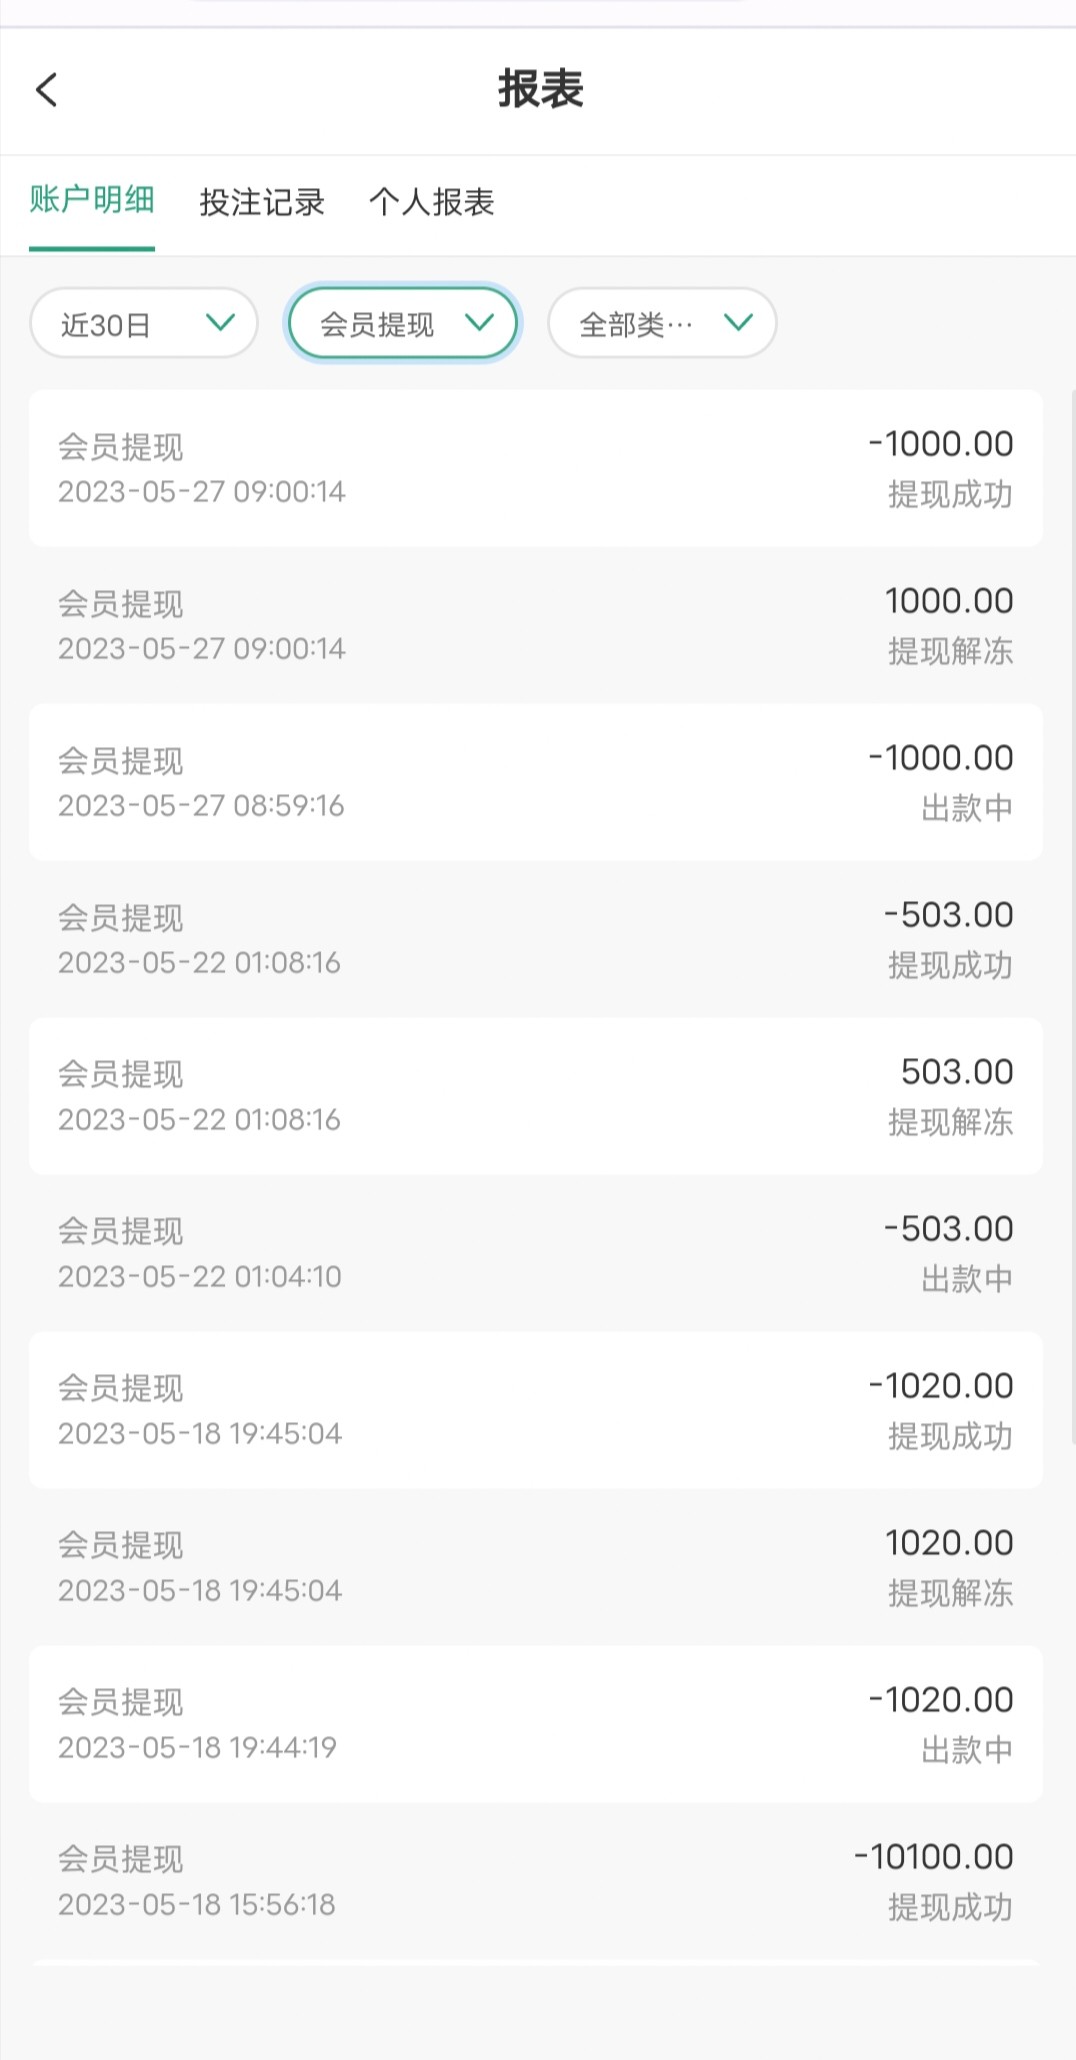
Task: Open the -1020.00 提现成功 record
Action: coord(536,1410)
